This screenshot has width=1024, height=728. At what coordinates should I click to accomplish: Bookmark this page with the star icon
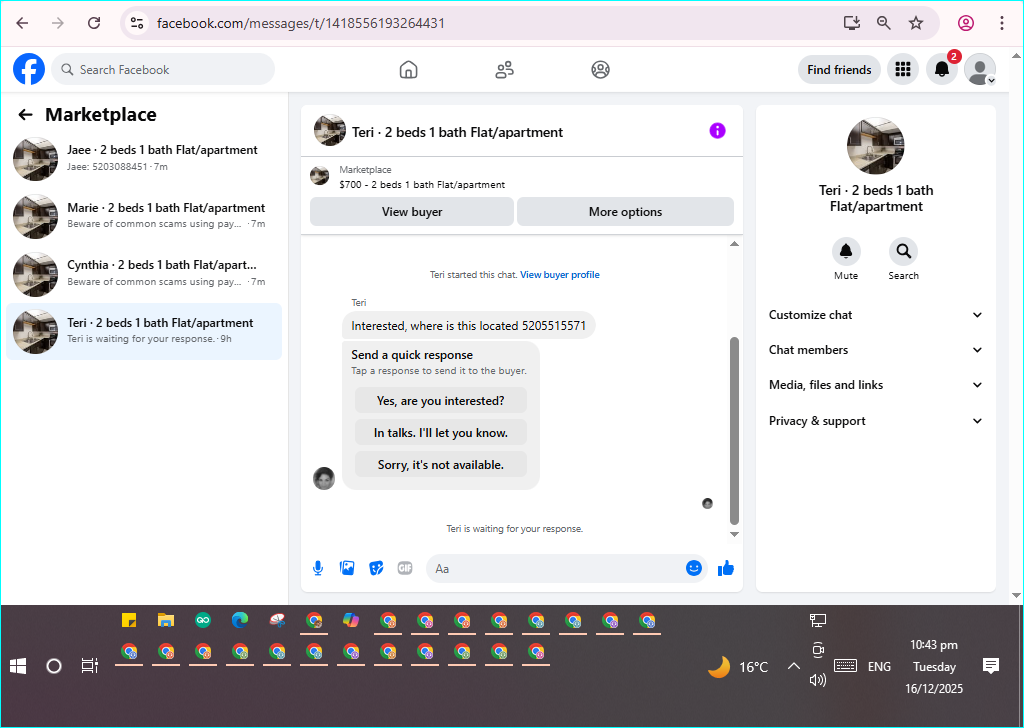click(x=916, y=24)
